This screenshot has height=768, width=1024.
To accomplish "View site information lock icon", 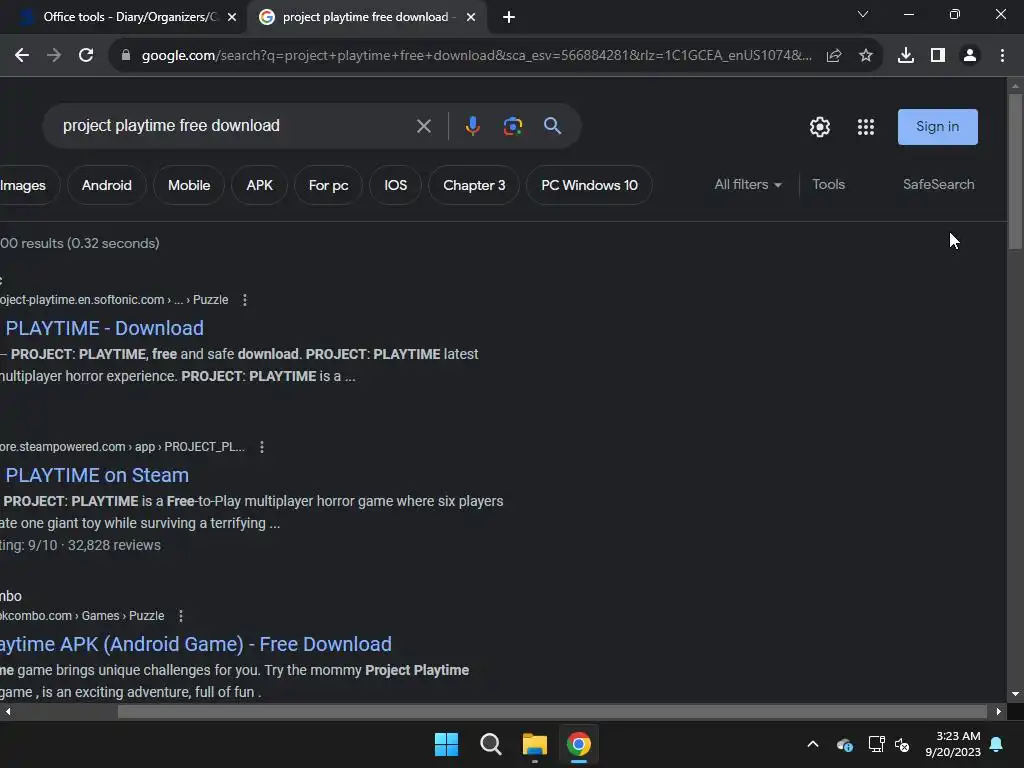I will (125, 56).
